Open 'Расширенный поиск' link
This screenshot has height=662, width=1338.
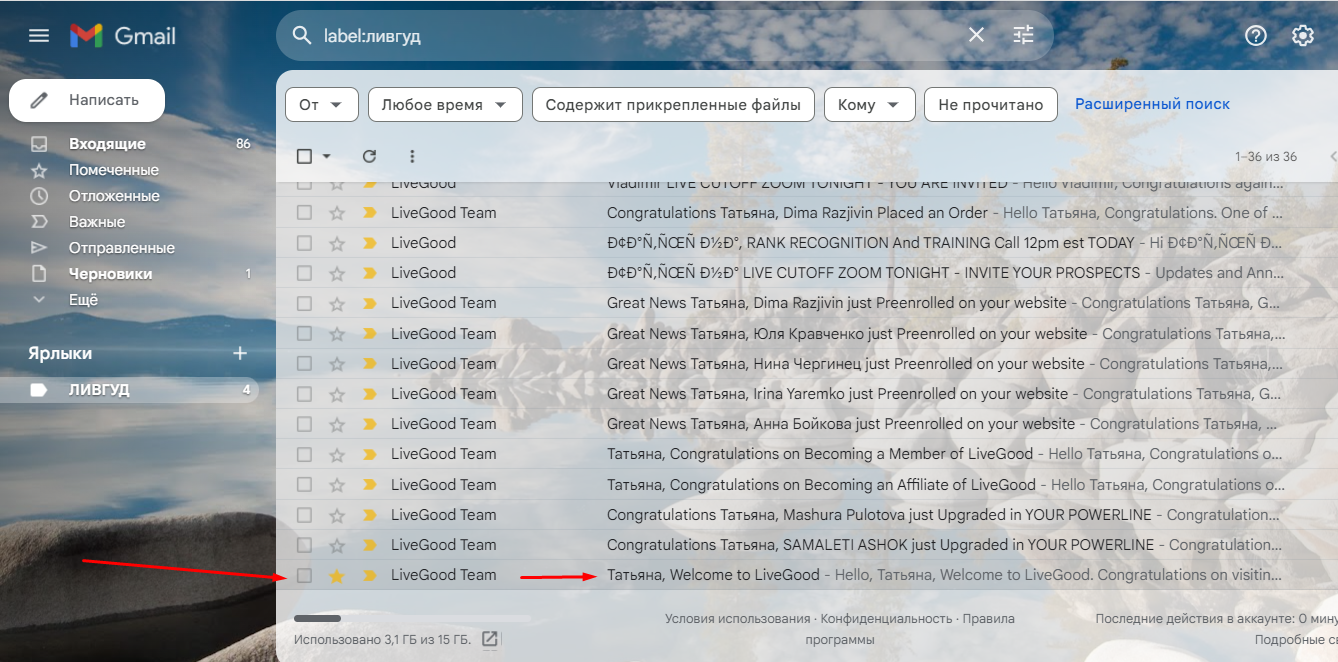[1152, 104]
